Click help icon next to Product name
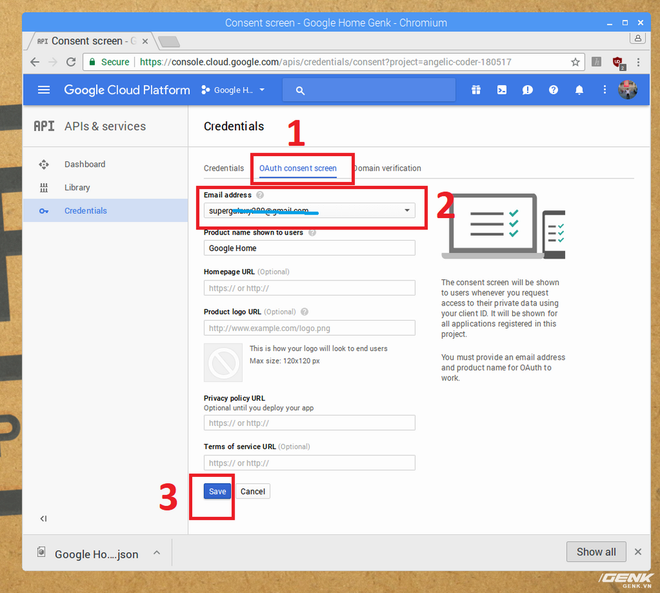Viewport: 660px width, 593px height. 312,233
